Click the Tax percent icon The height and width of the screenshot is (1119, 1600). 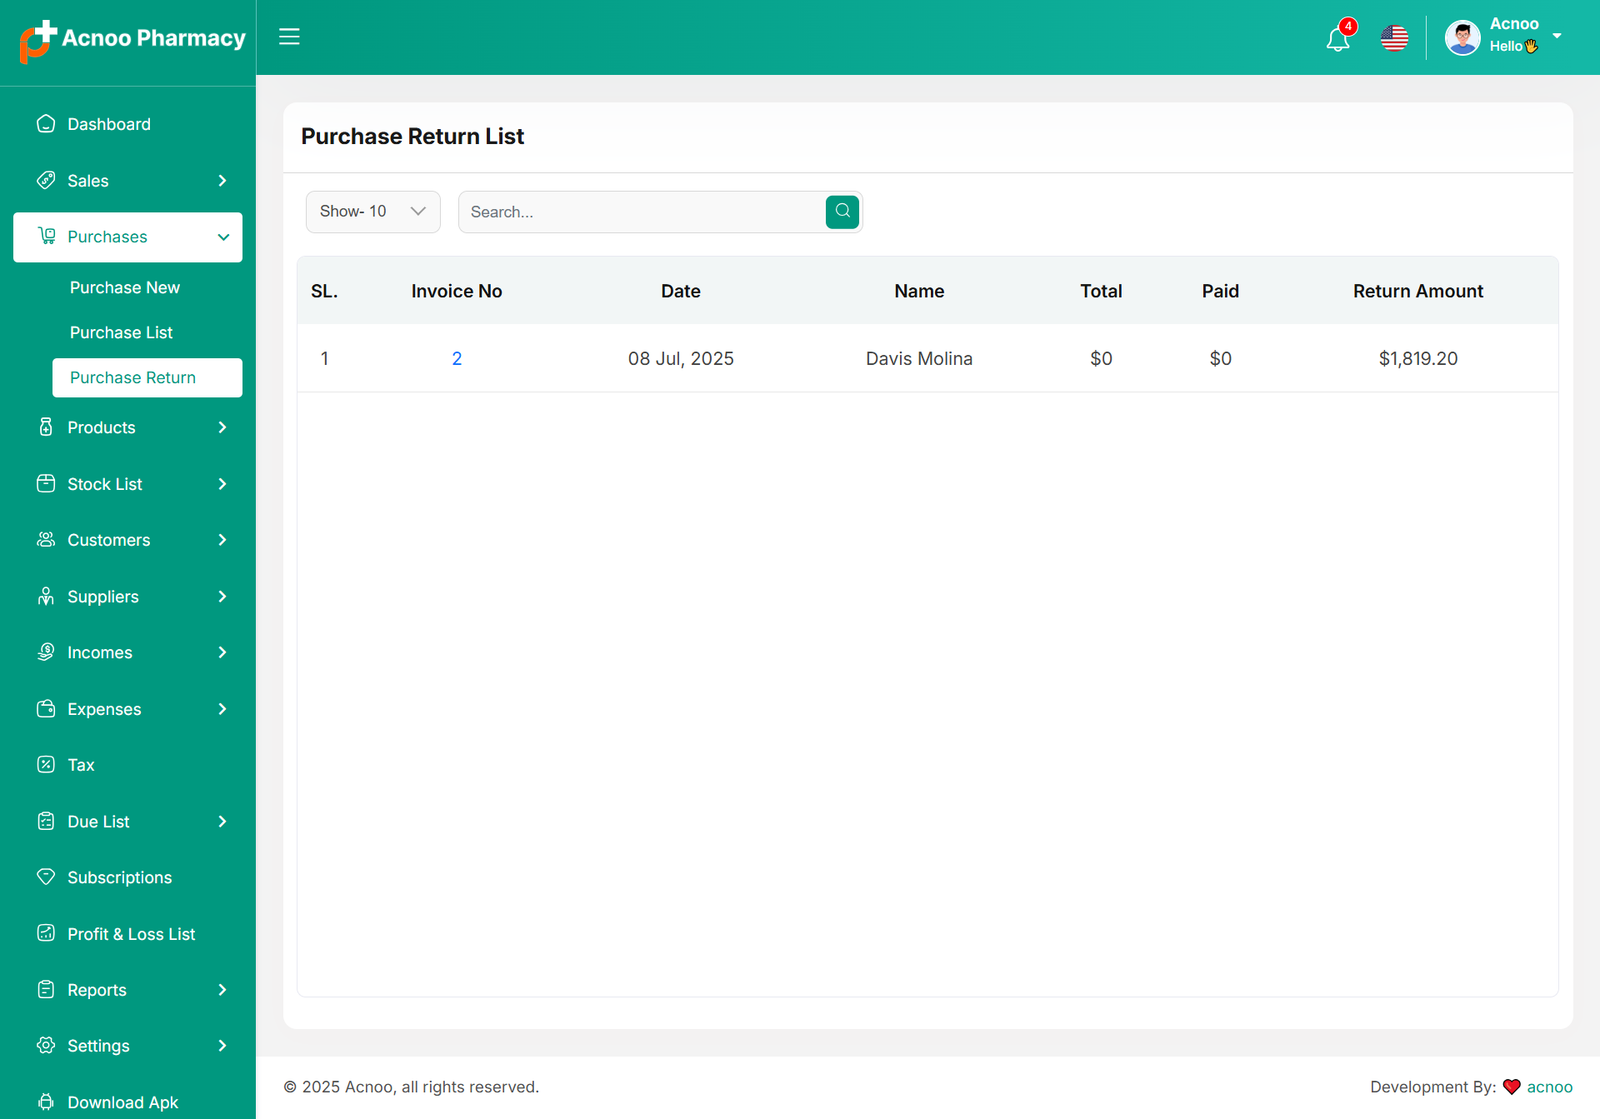[46, 765]
